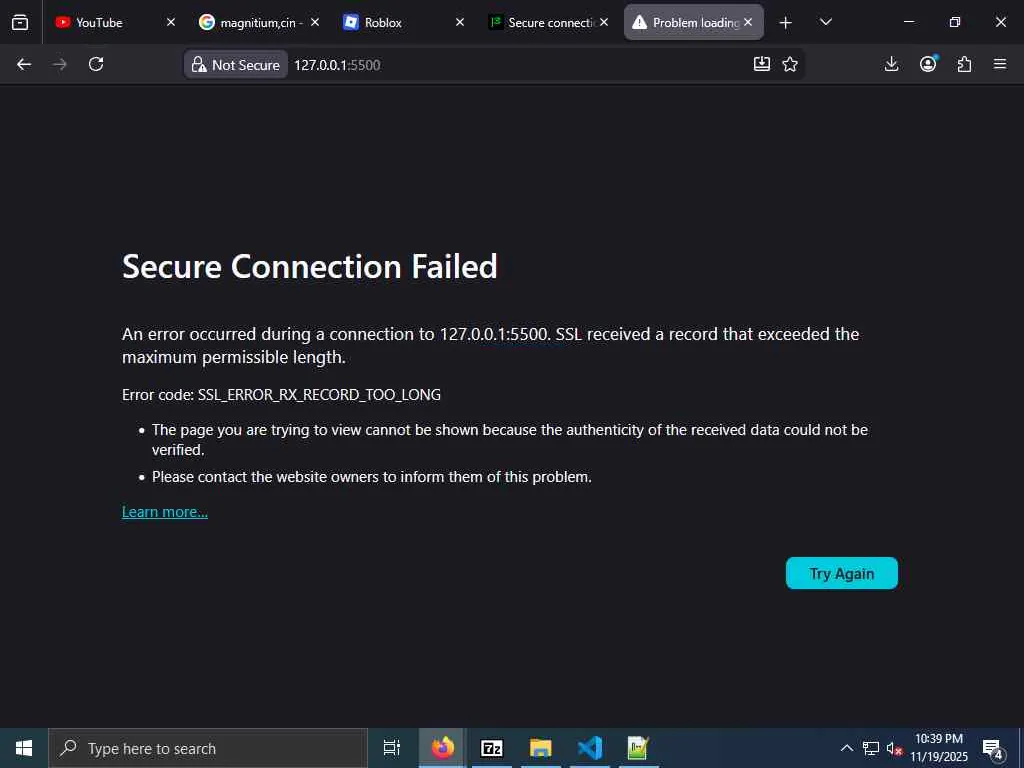Open Firefox account menu
Viewport: 1024px width, 768px height.
pyautogui.click(x=928, y=64)
